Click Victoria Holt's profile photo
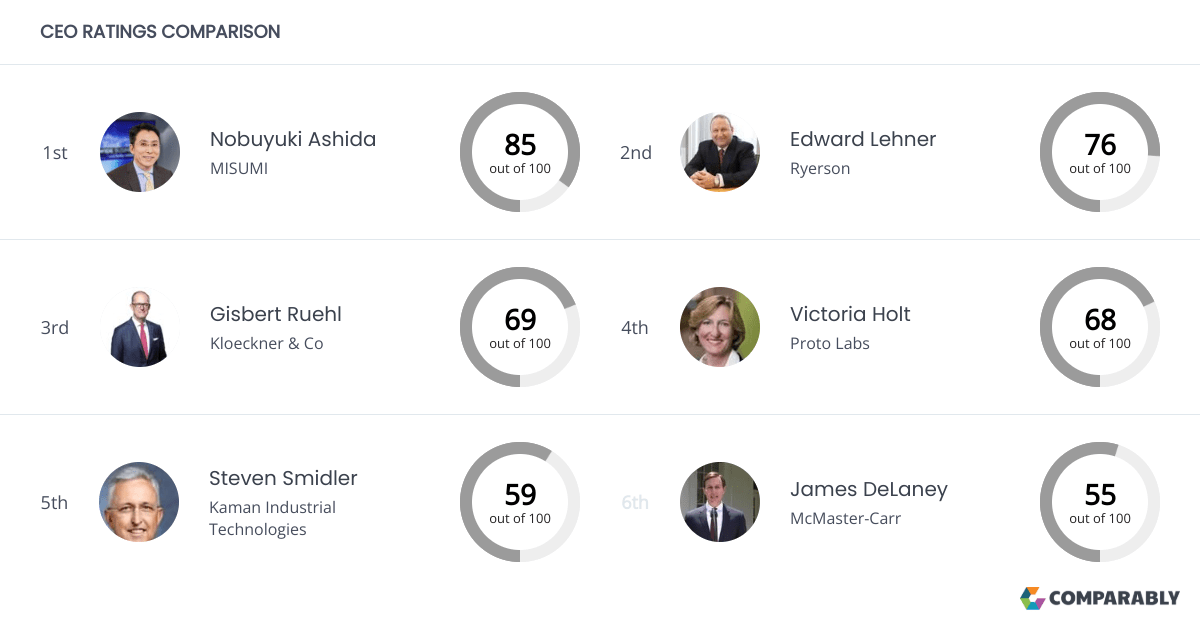 tap(720, 327)
